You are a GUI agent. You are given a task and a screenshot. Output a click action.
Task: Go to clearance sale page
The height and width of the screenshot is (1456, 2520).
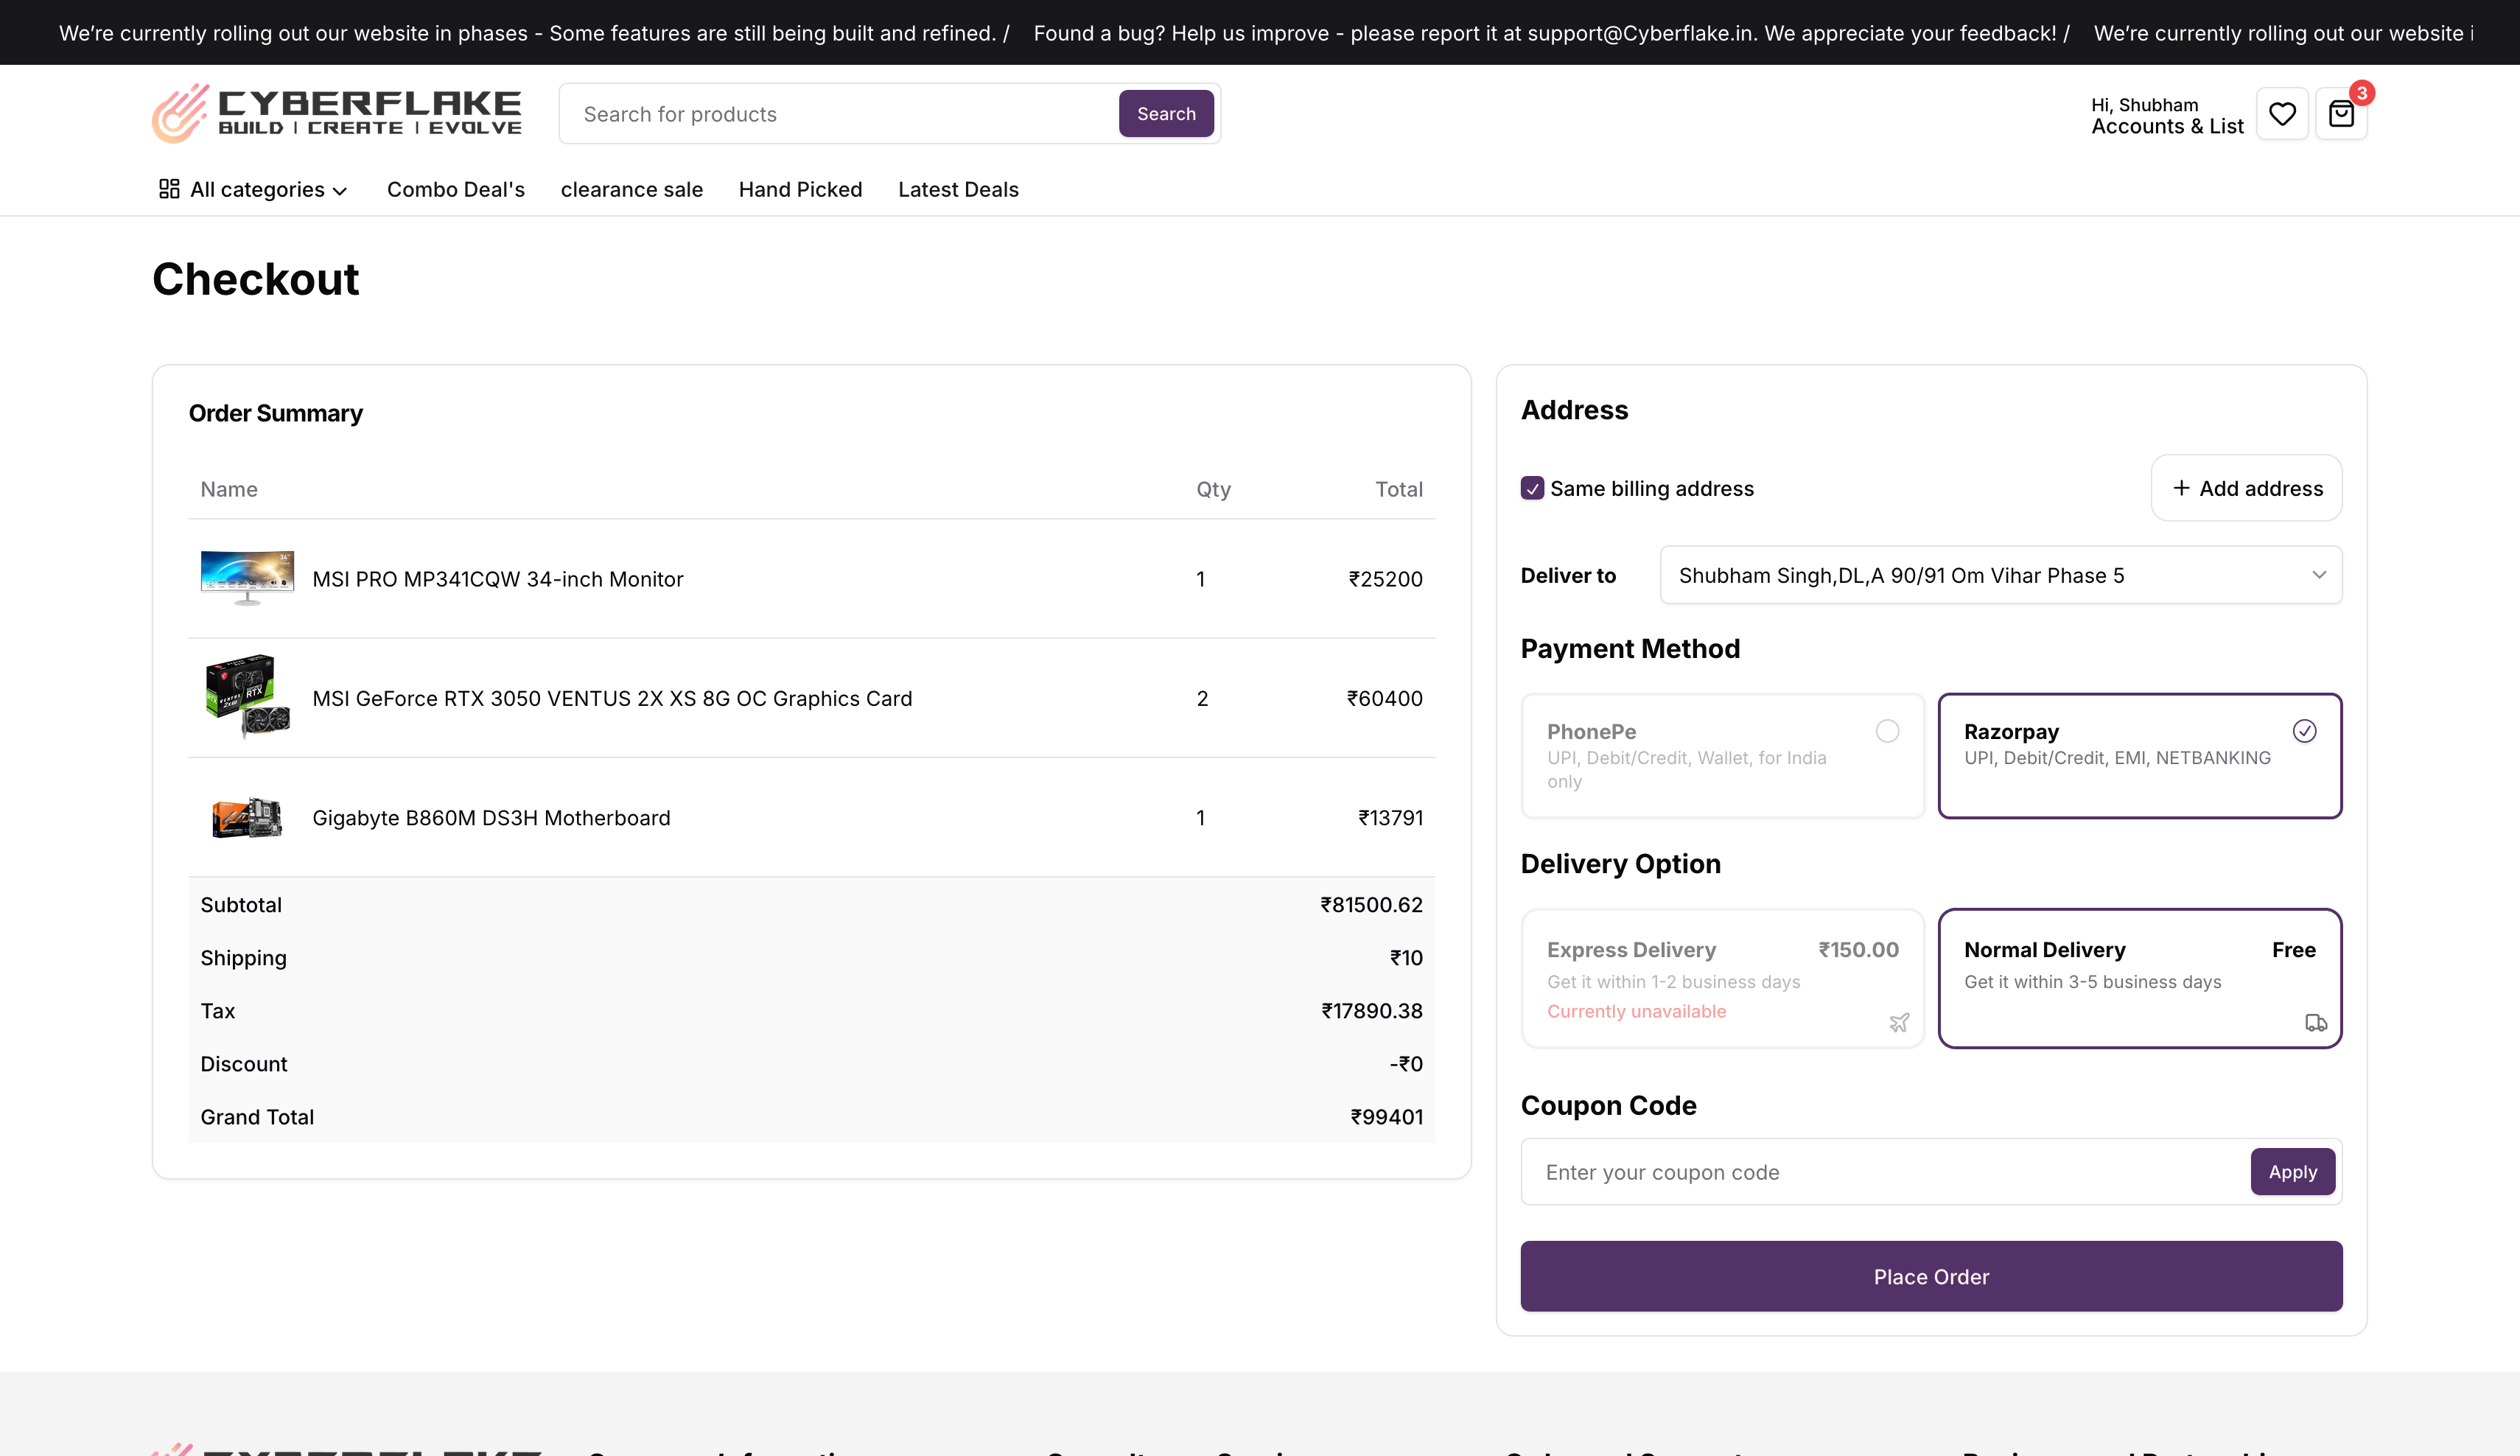631,190
